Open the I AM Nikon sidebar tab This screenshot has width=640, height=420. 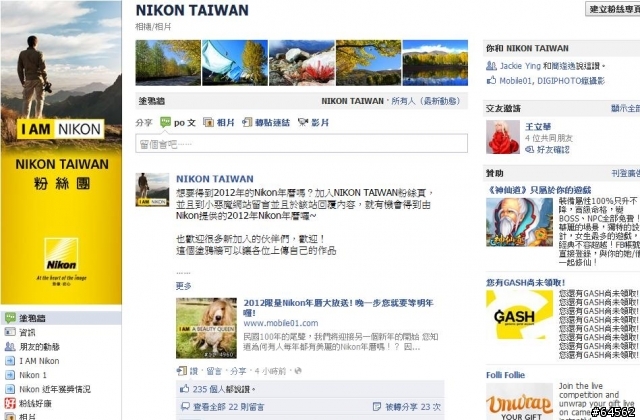click(x=39, y=361)
